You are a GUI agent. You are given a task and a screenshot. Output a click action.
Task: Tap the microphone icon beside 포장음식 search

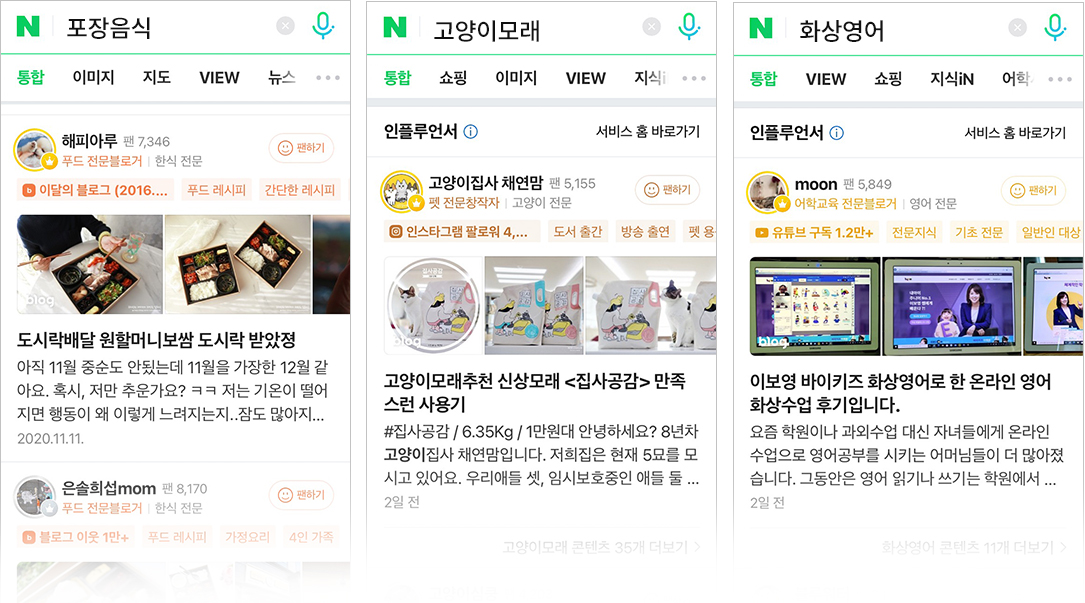coord(323,26)
